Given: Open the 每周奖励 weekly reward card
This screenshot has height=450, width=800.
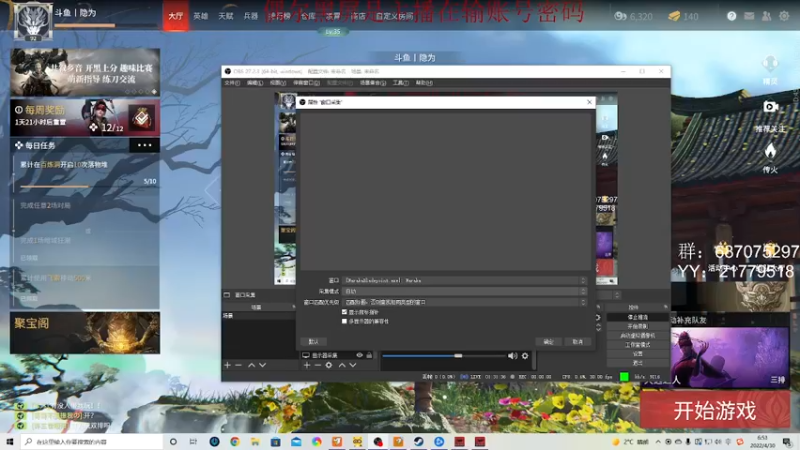Looking at the screenshot, I should pos(85,118).
